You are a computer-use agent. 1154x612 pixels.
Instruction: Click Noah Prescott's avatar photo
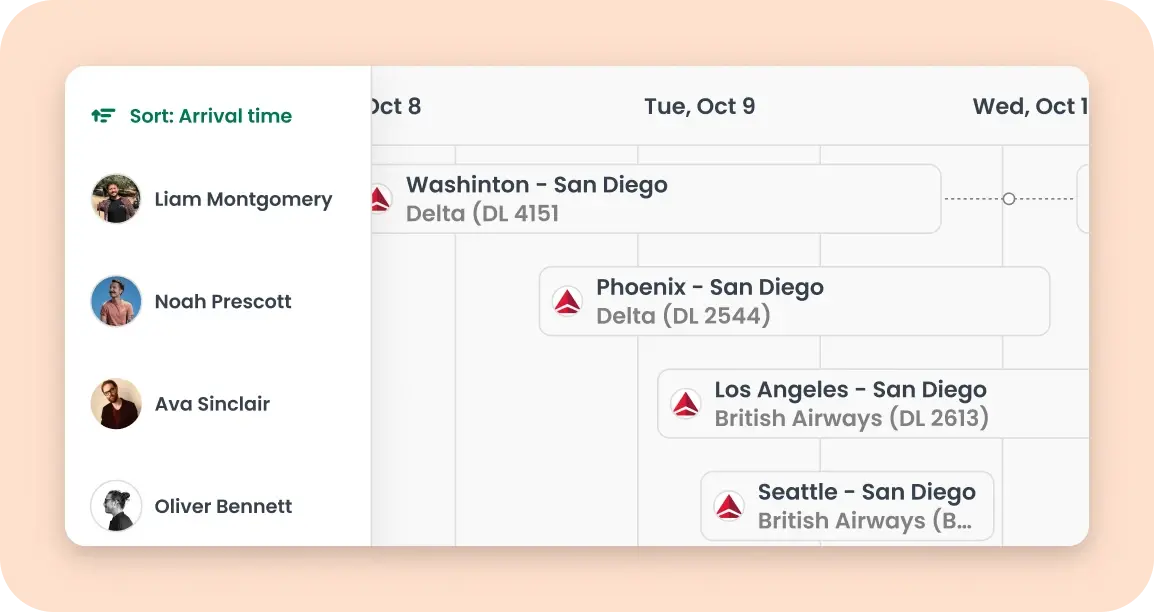tap(116, 302)
